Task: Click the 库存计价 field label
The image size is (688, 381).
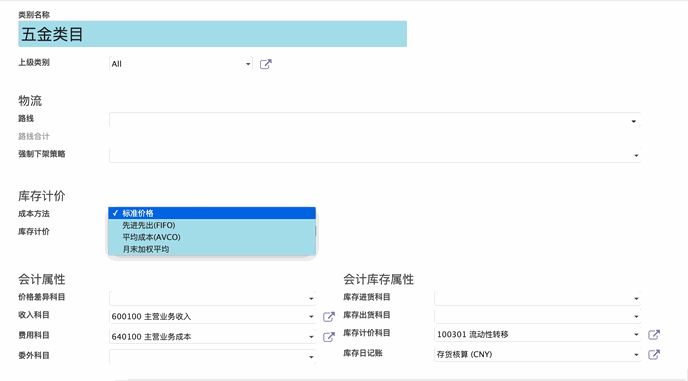Action: (x=34, y=231)
